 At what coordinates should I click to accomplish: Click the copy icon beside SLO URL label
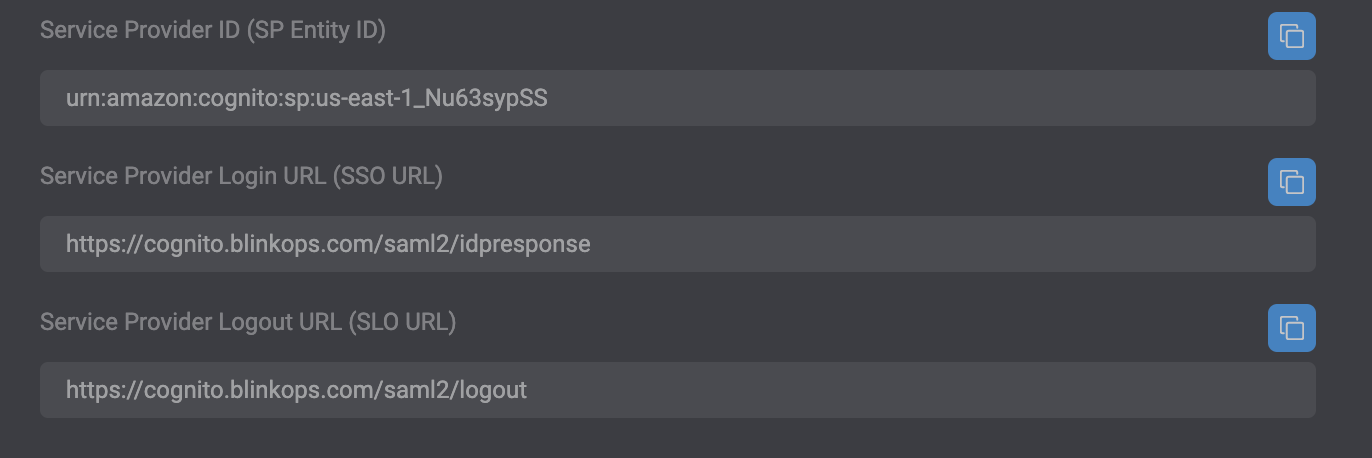(x=1291, y=328)
